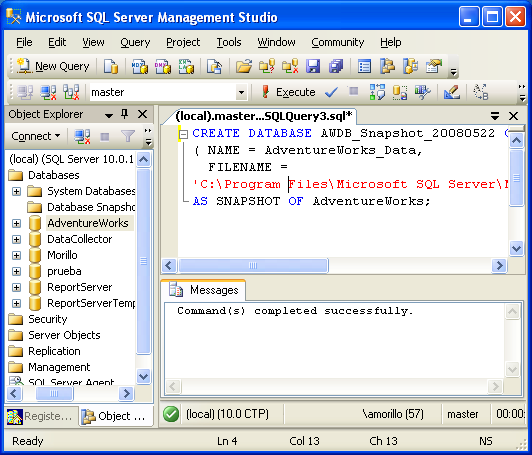Viewport: 532px width, 455px height.
Task: Select the Database Snapshots folder
Action: (81, 207)
